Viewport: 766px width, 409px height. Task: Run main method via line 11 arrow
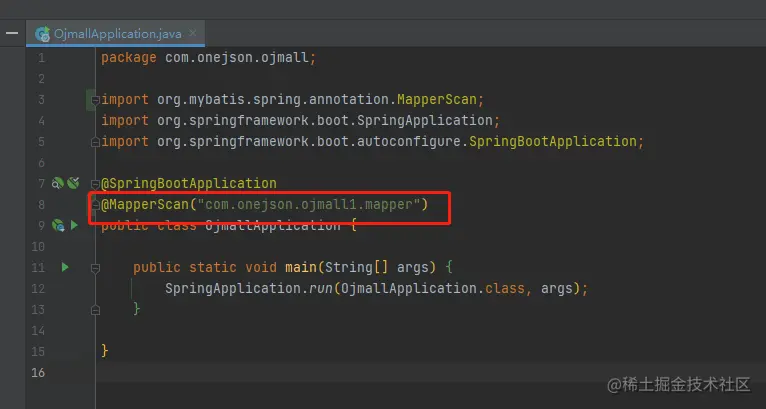coord(65,267)
